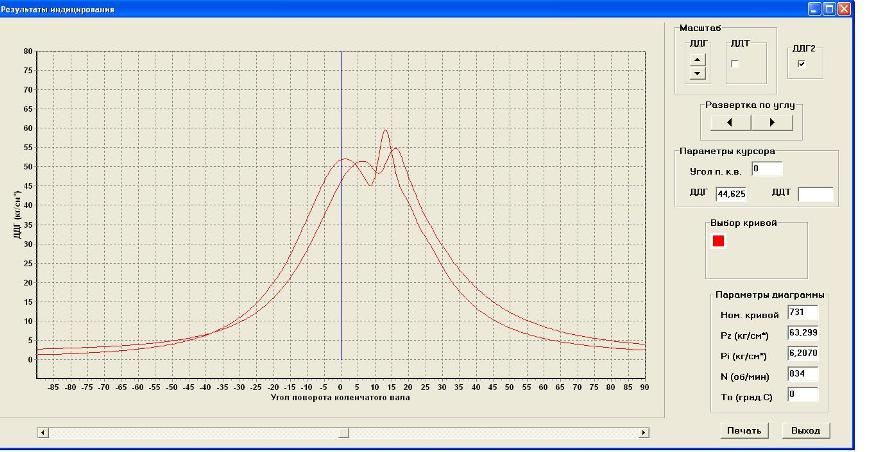Enable the ДДТ checkbox
Viewport: 870px width, 452px height.
coord(735,64)
